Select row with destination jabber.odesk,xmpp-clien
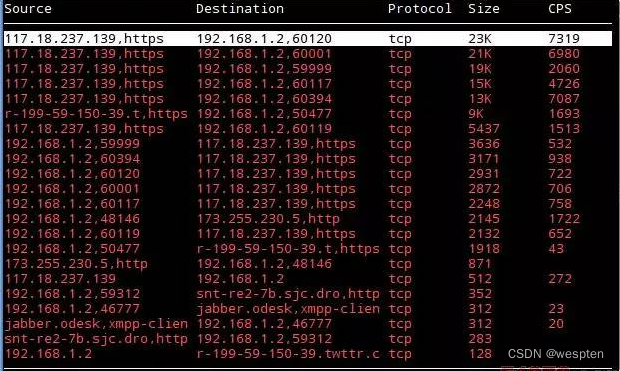Screen dimensions: 620x371 (x=308, y=309)
